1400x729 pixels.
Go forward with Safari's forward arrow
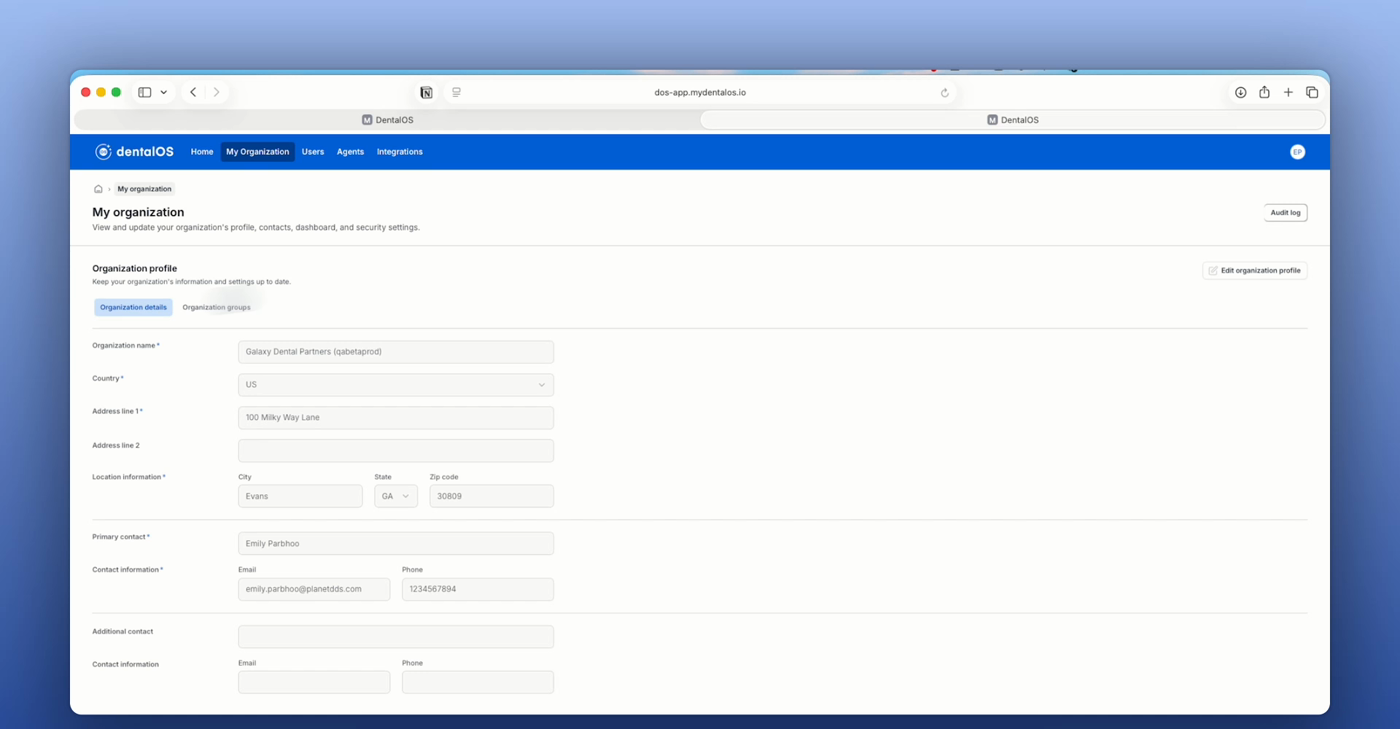[x=216, y=92]
